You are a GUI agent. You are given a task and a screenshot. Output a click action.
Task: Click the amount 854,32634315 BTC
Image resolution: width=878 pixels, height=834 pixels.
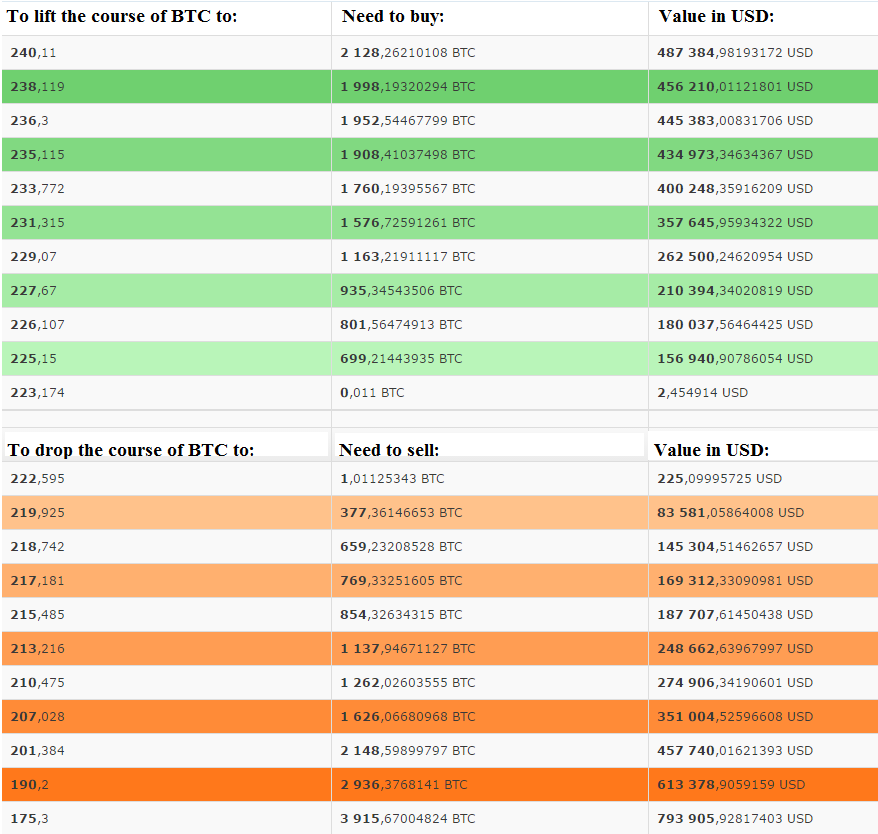point(401,615)
